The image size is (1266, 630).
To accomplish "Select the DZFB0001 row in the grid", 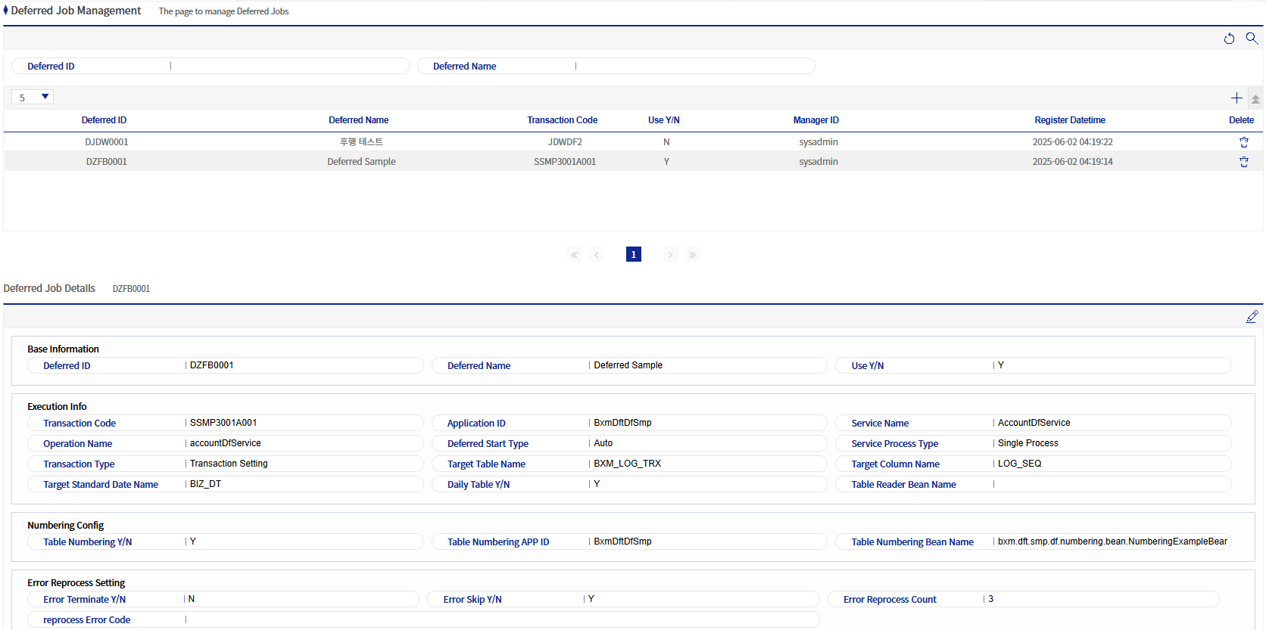I will click(x=400, y=161).
